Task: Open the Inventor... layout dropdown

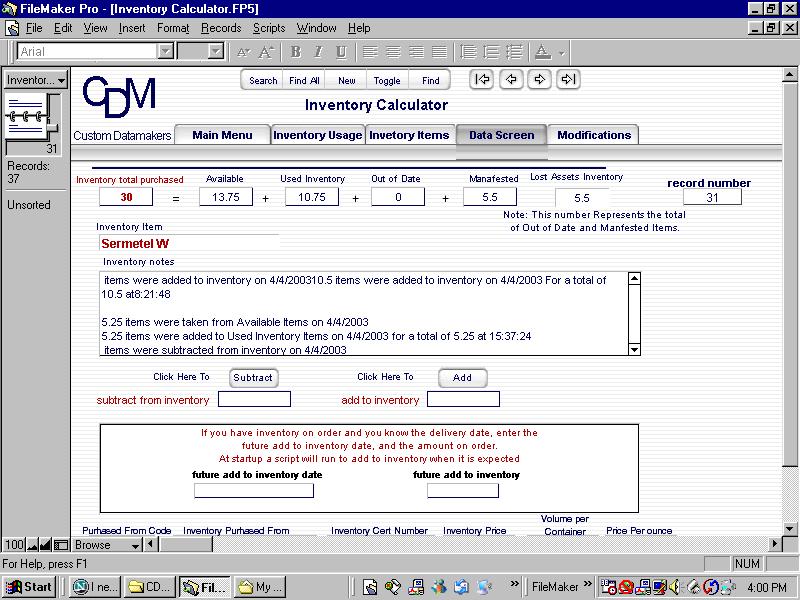Action: pyautogui.click(x=36, y=80)
